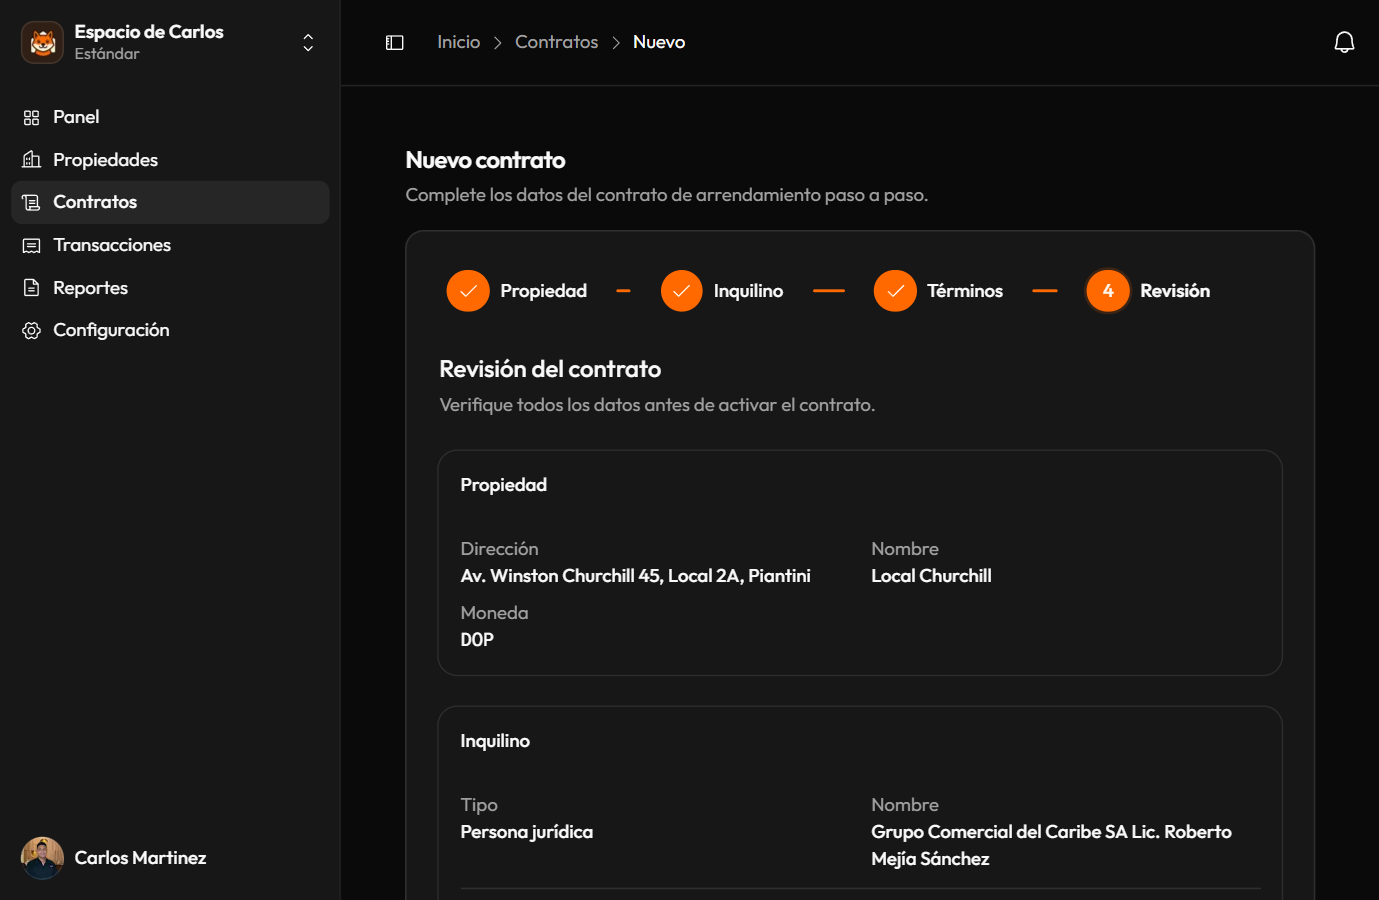This screenshot has width=1379, height=900.
Task: Open notifications bell
Action: coord(1345,42)
